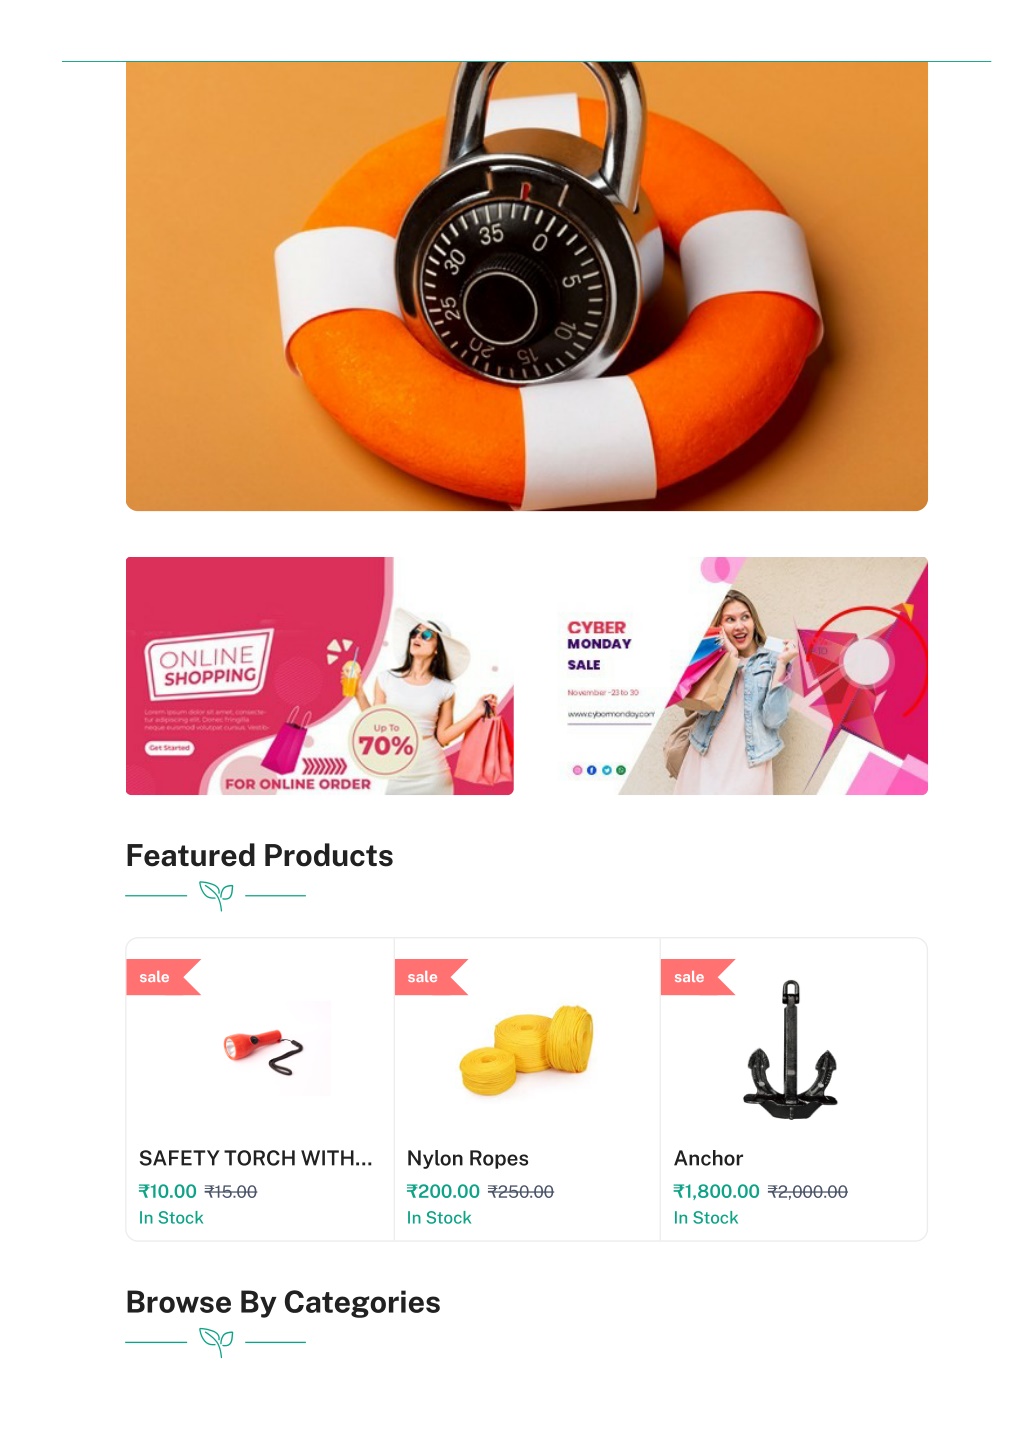Click the Get Started button on banner
Image resolution: width=1024 pixels, height=1449 pixels.
click(x=170, y=748)
